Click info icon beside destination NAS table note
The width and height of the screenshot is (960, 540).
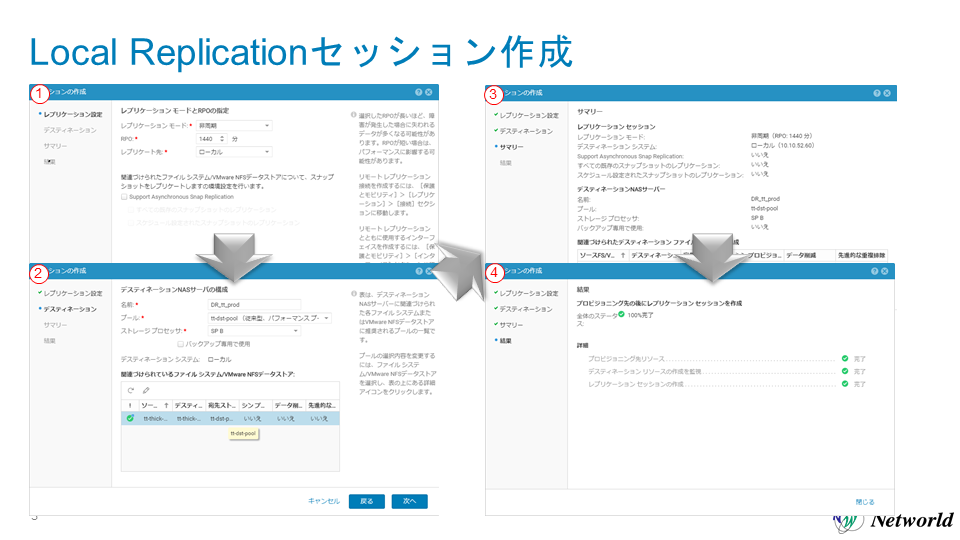click(x=353, y=294)
